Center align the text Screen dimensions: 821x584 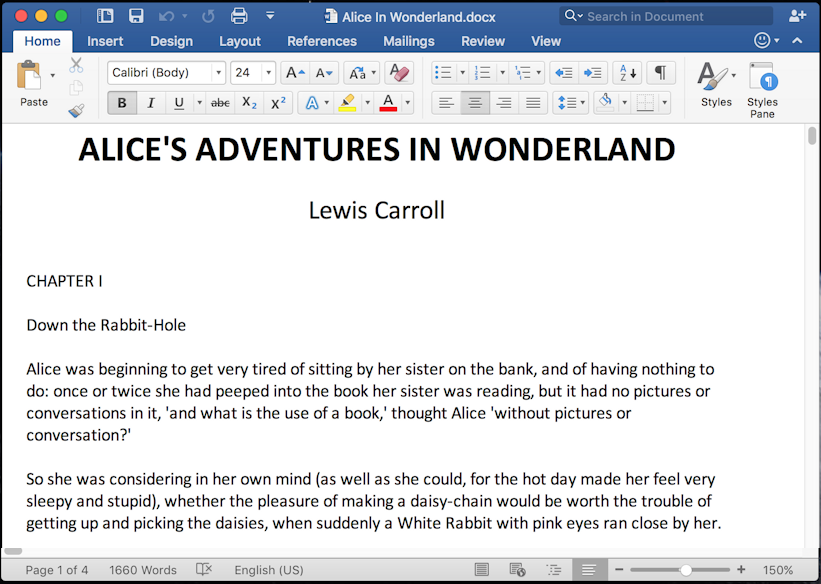(475, 103)
